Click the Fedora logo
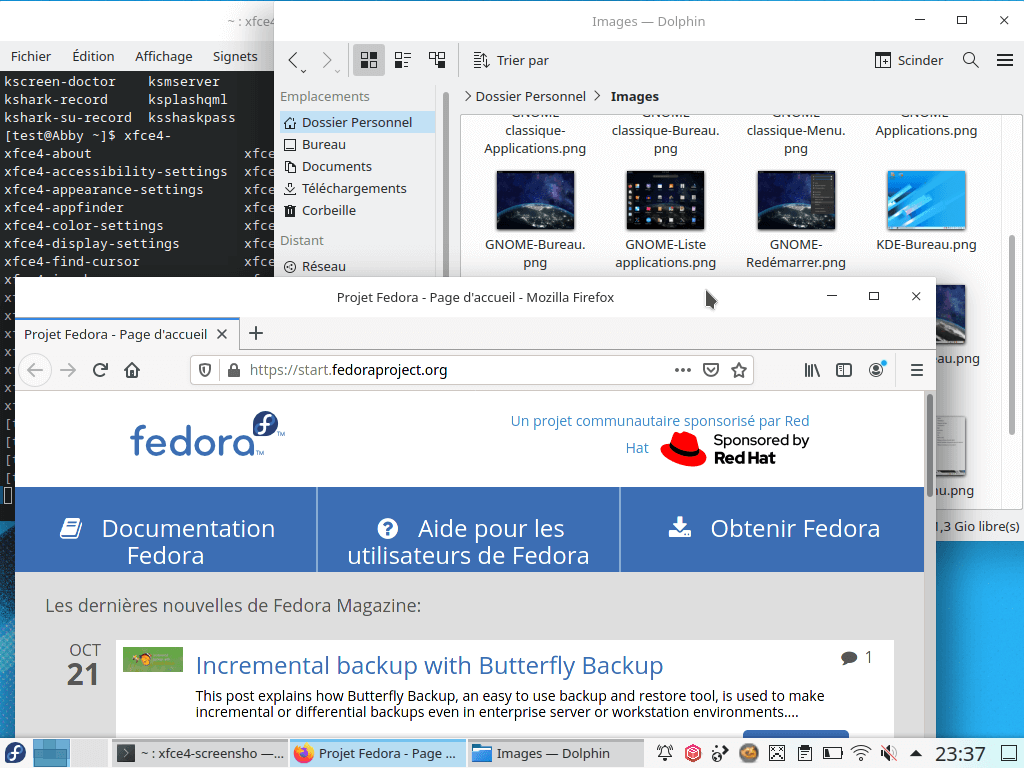1024x768 pixels. click(x=208, y=434)
